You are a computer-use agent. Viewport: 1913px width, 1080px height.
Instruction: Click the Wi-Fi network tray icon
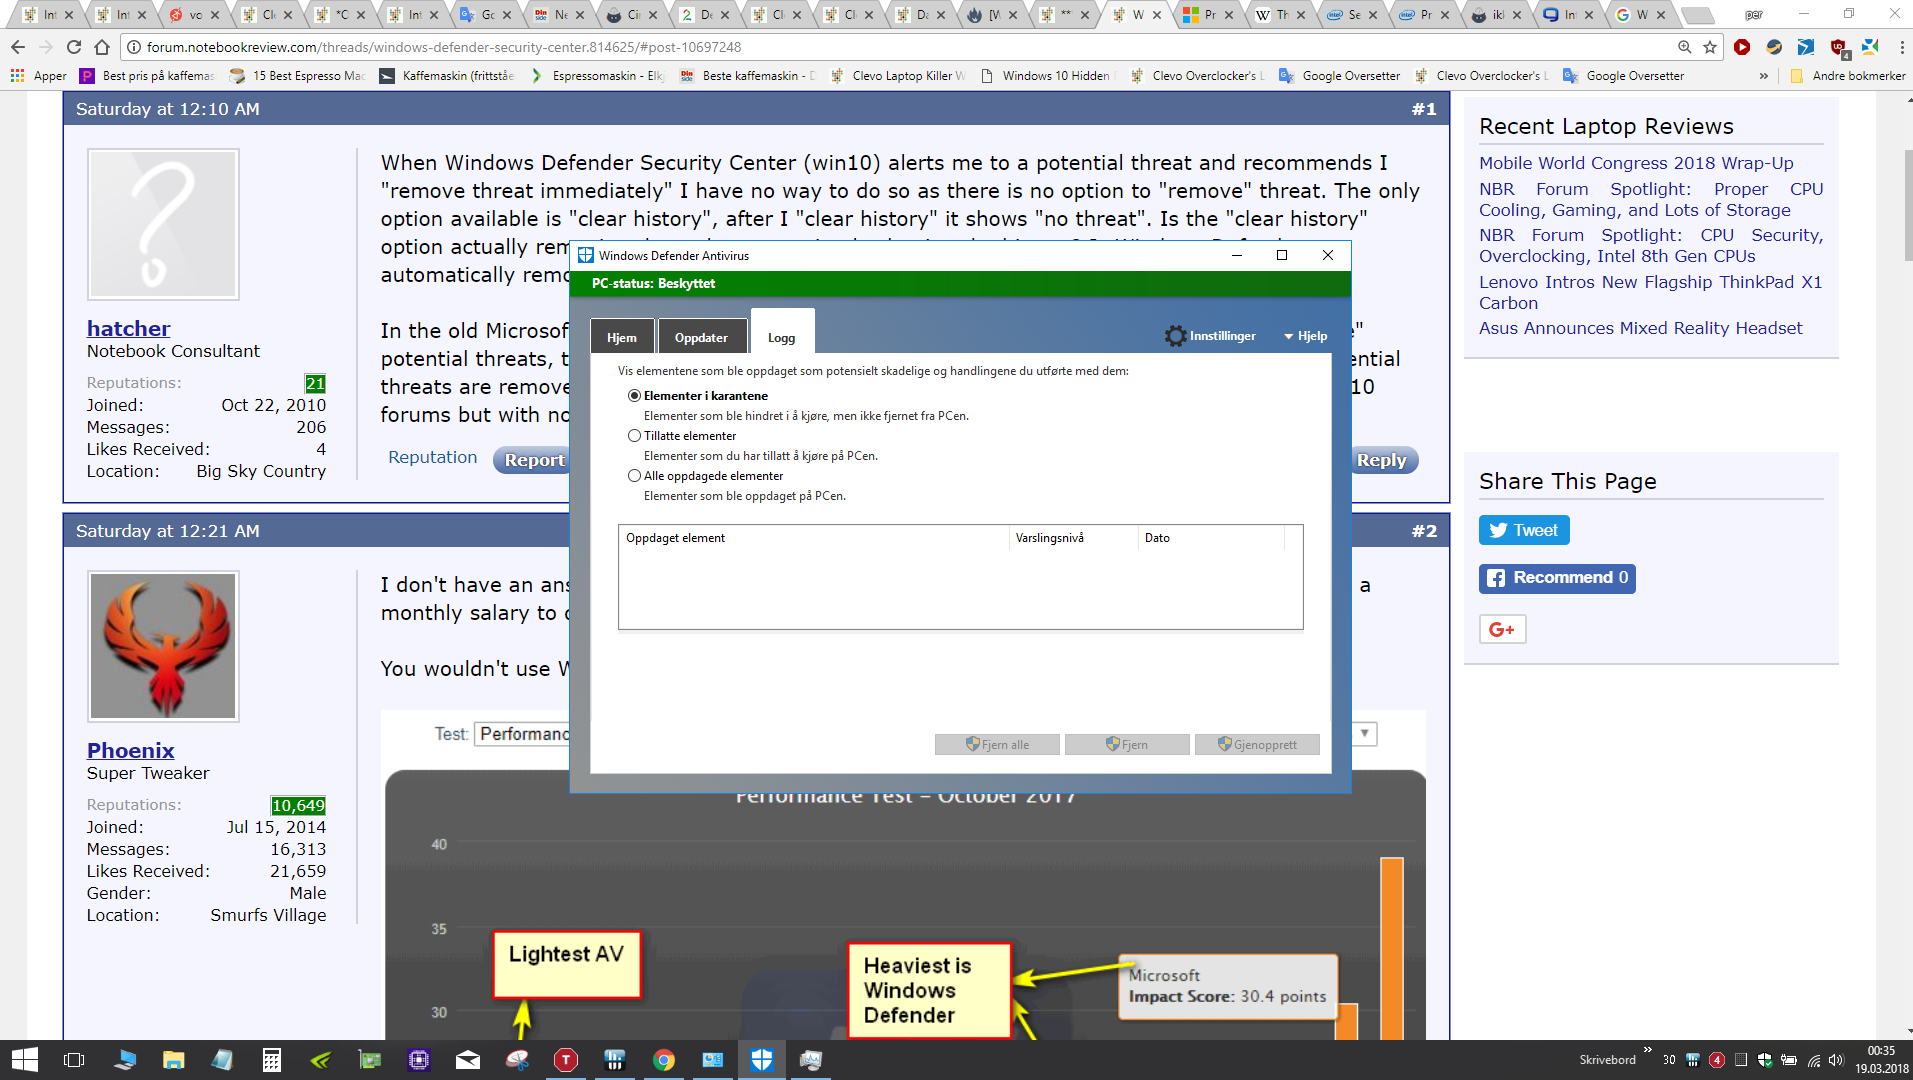coord(1814,1060)
